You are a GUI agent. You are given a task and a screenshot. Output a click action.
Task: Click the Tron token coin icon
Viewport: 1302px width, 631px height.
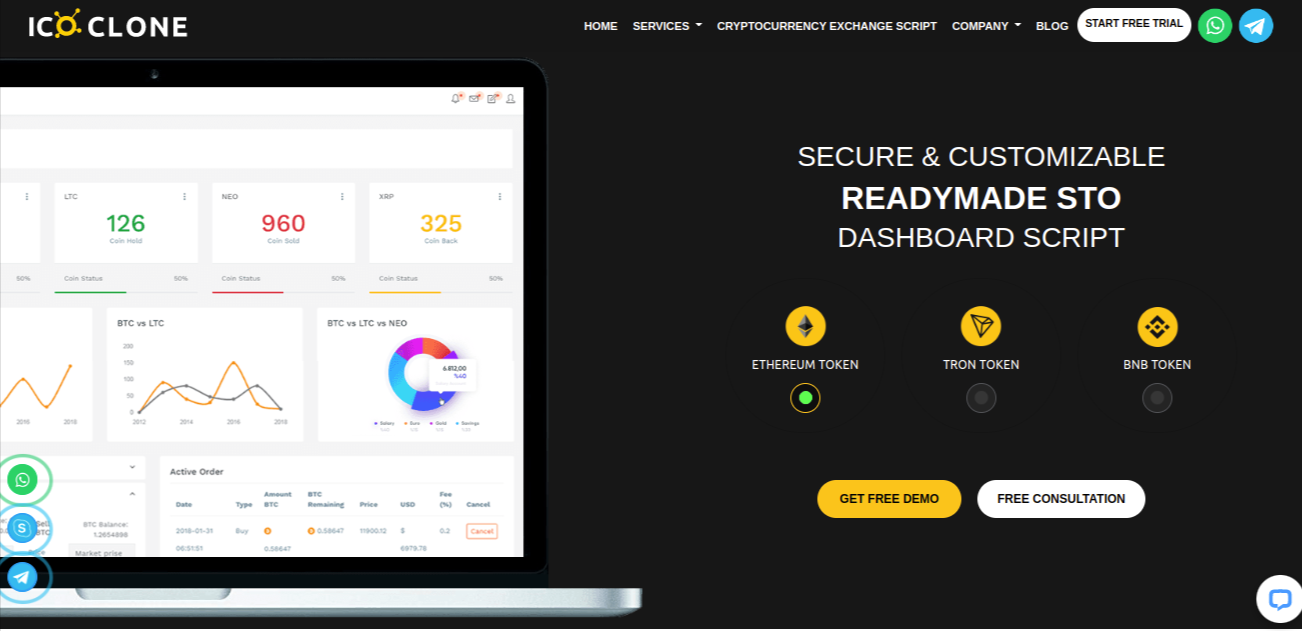pyautogui.click(x=981, y=326)
